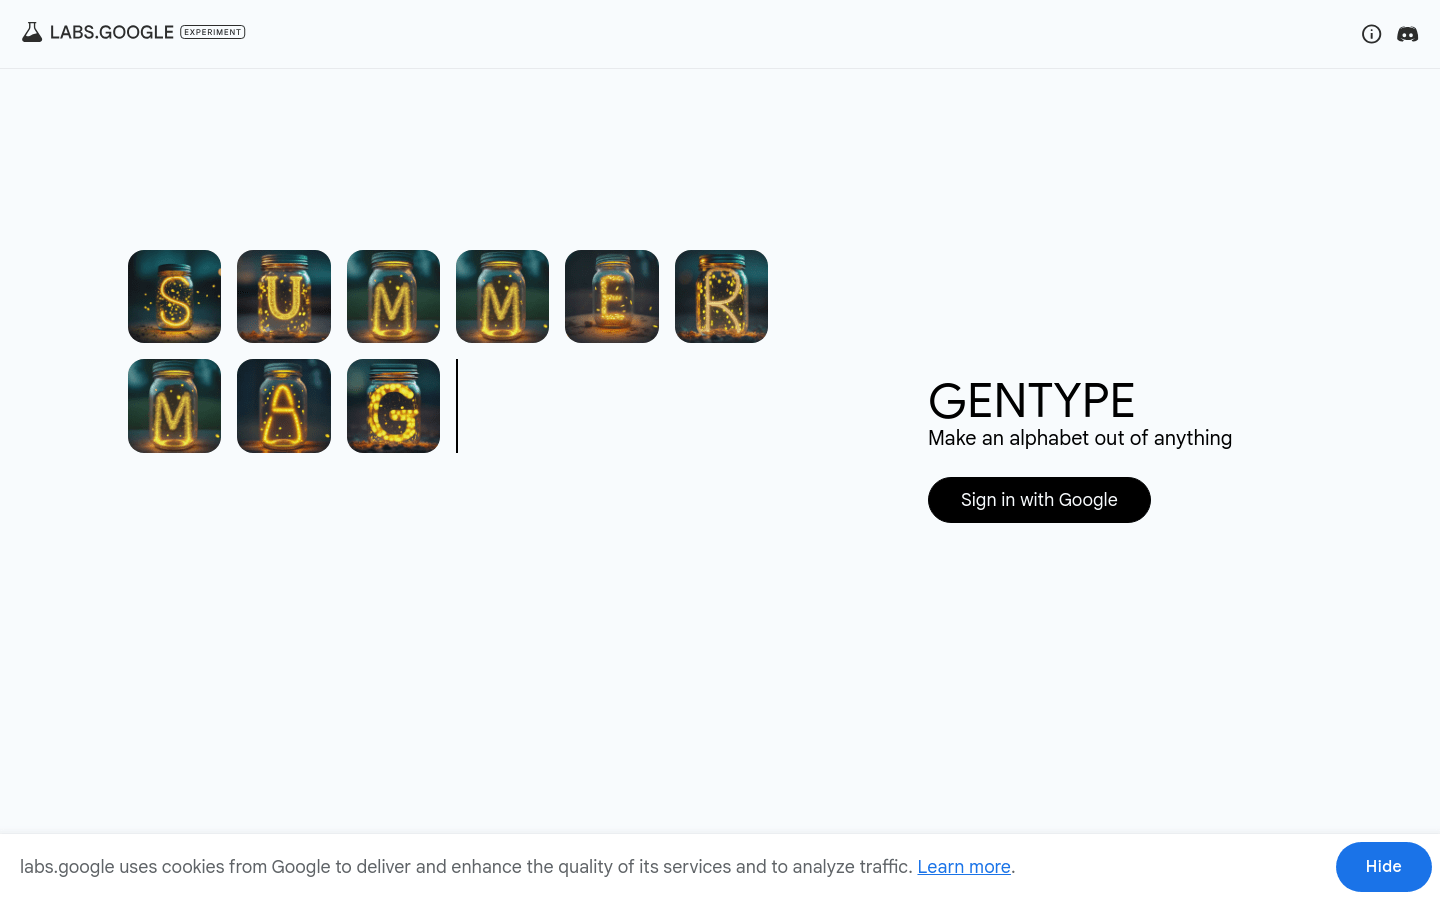Screen dimensions: 1440x900
Task: Click the letter R jar in the top row
Action: 721,296
